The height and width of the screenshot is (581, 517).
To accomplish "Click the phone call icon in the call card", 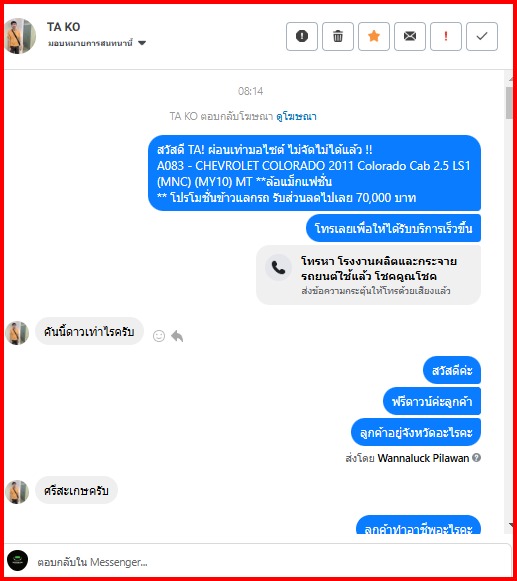I will click(278, 268).
